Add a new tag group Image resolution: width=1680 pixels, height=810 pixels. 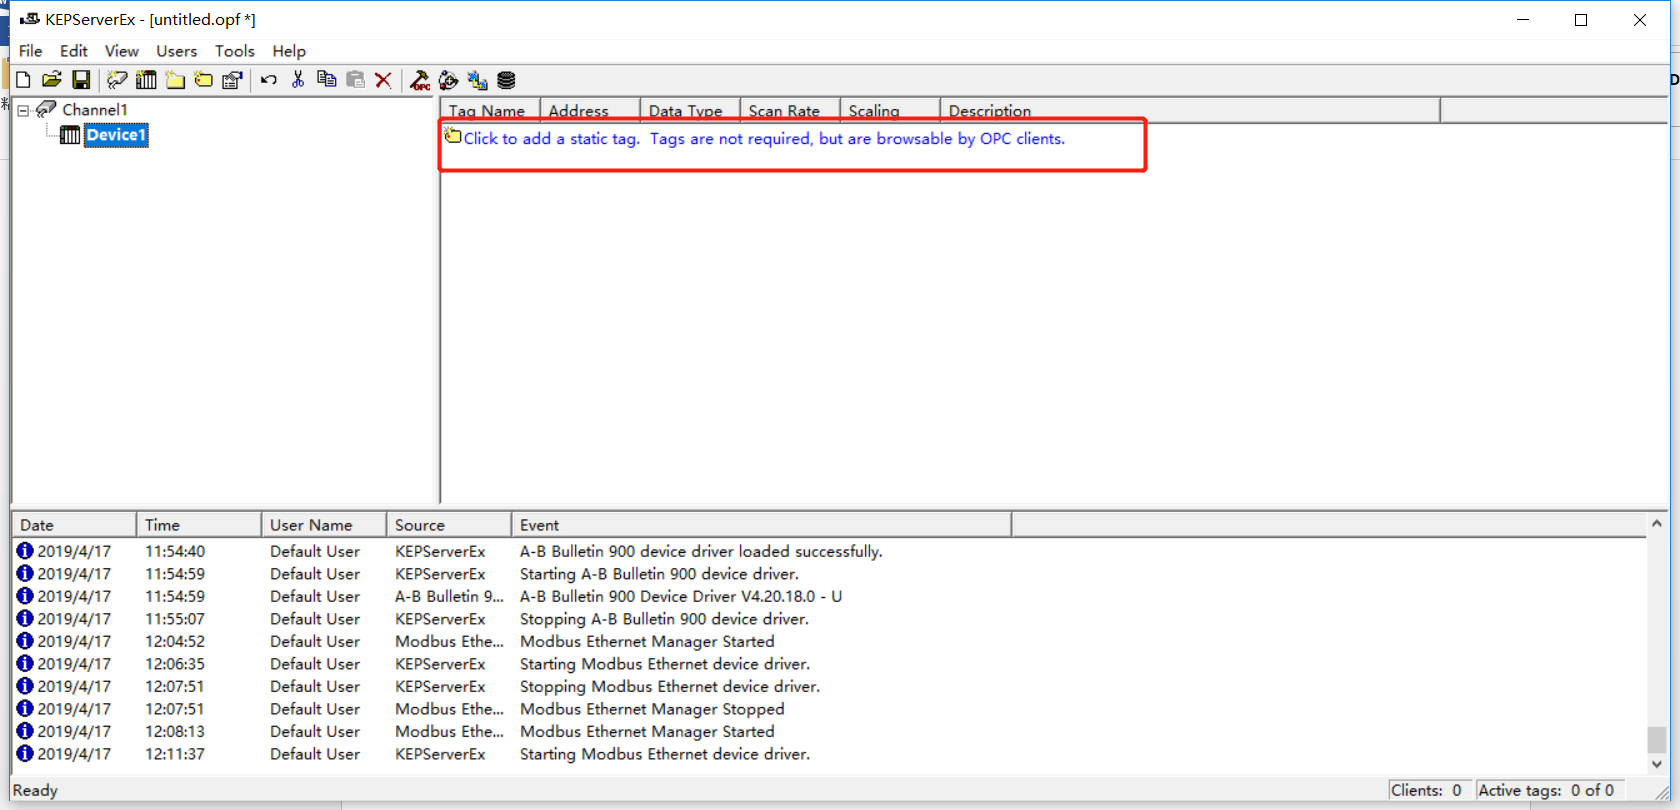tap(175, 80)
